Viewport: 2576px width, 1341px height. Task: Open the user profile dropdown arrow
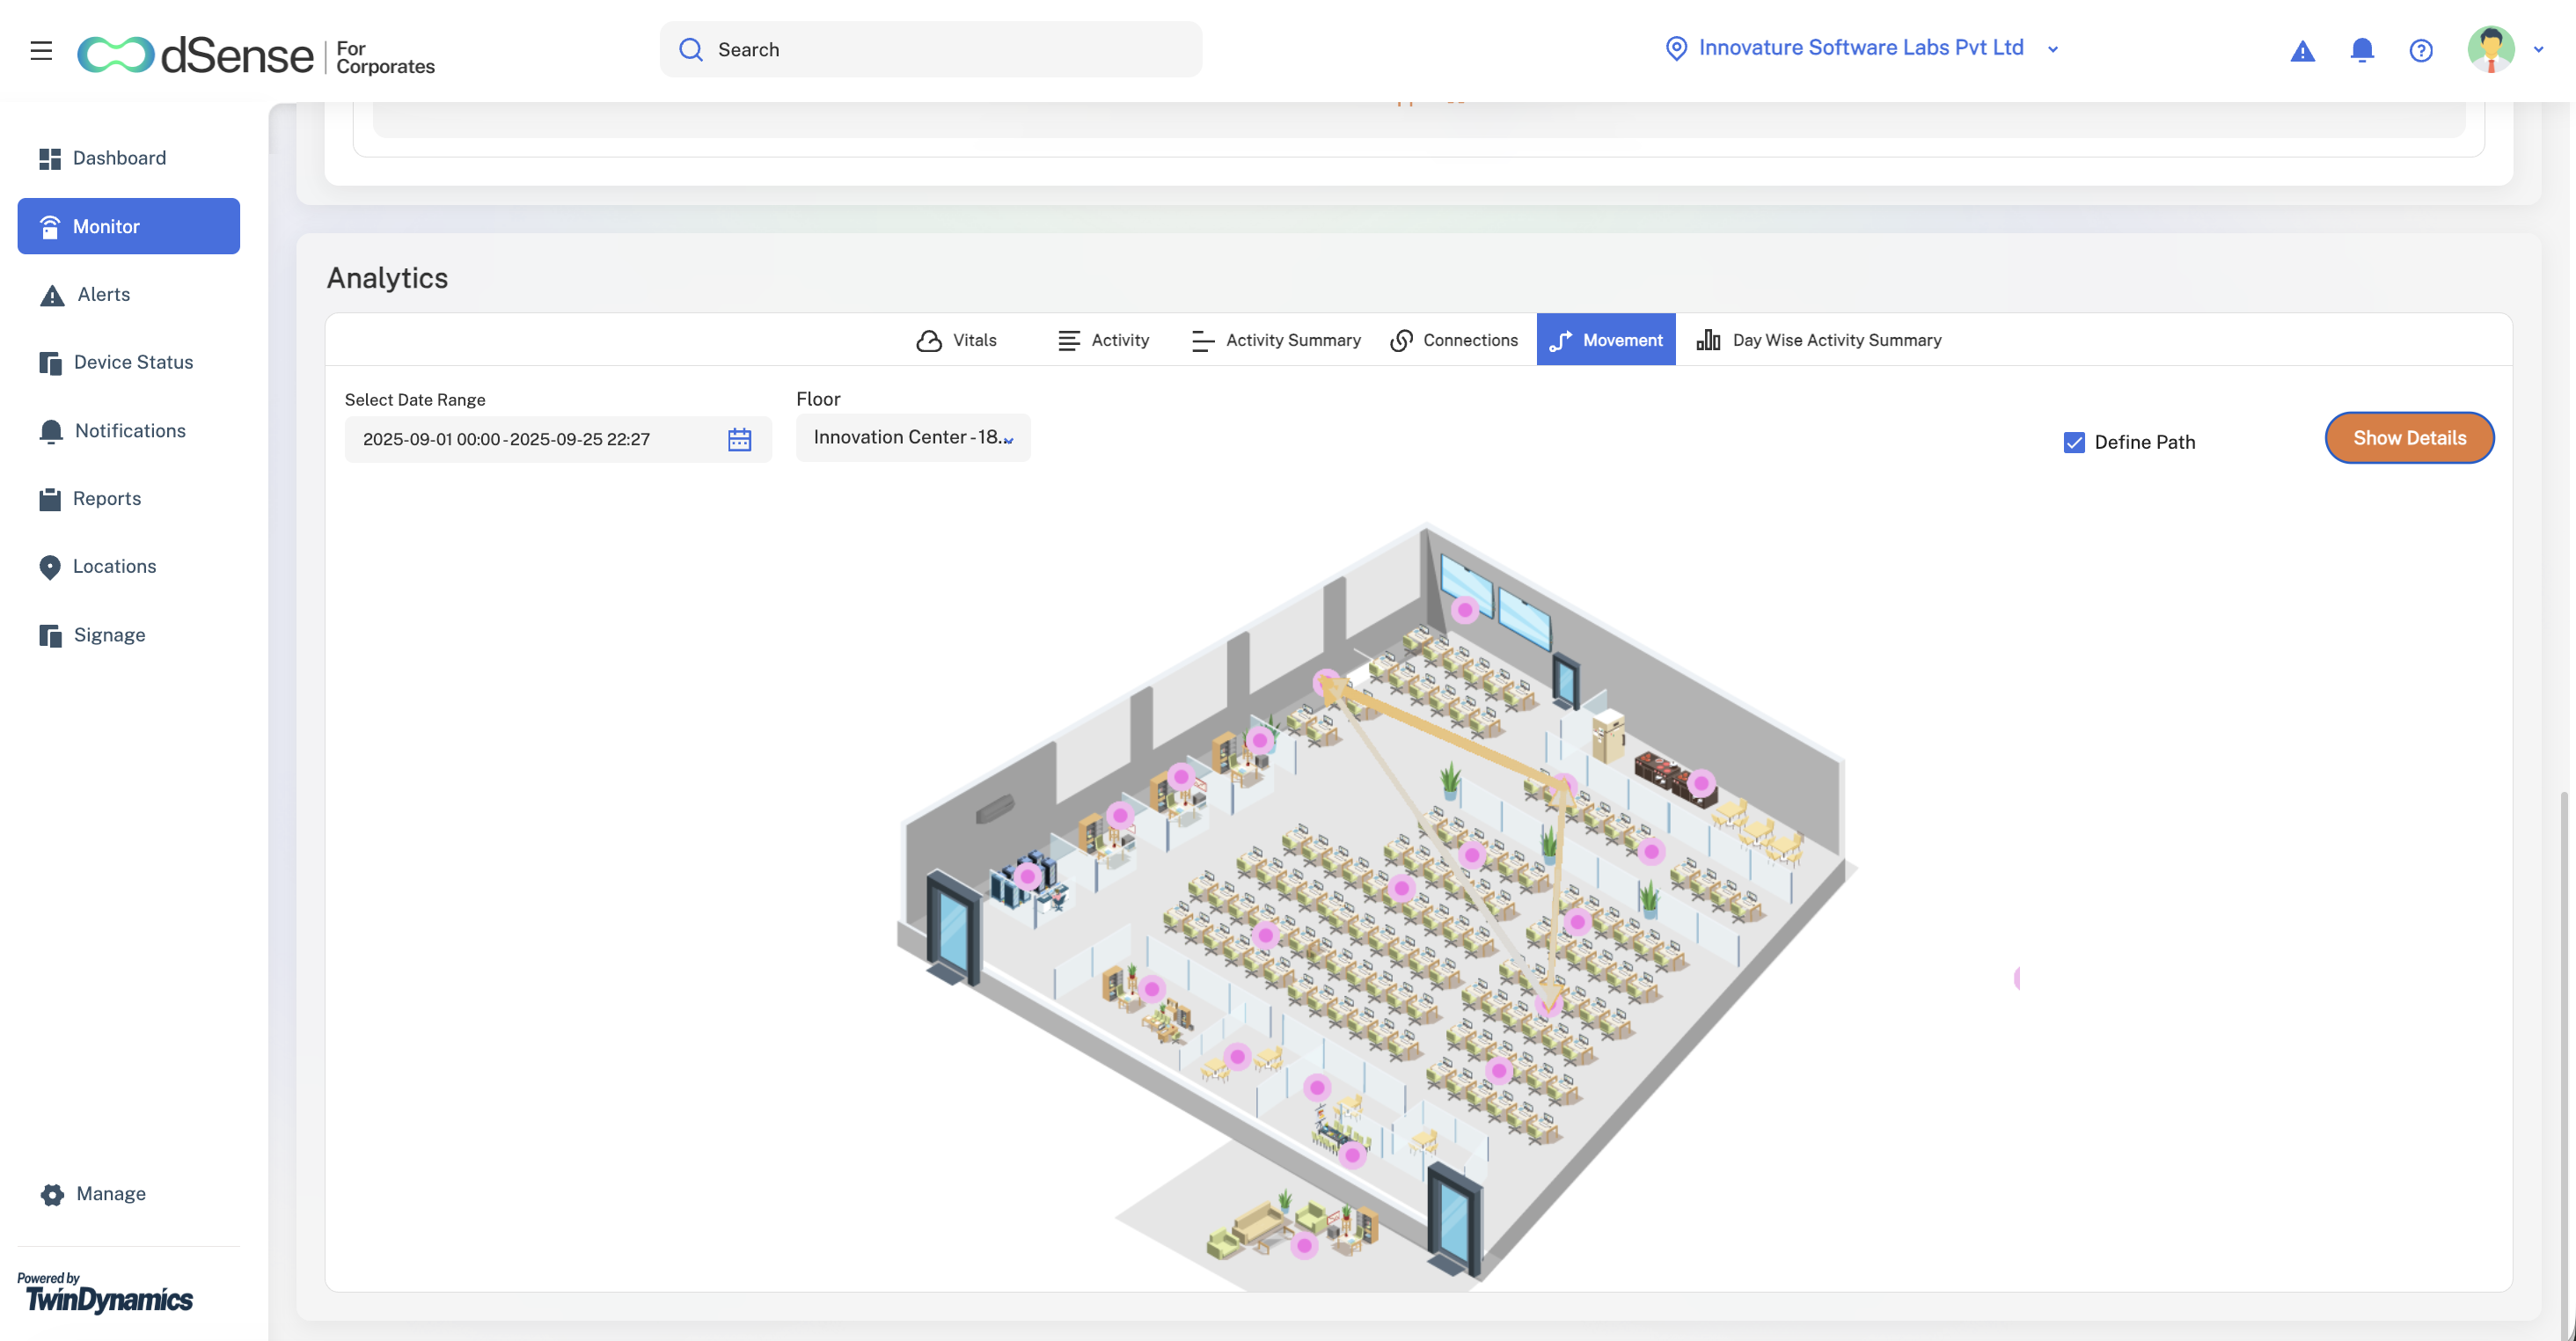pos(2538,49)
